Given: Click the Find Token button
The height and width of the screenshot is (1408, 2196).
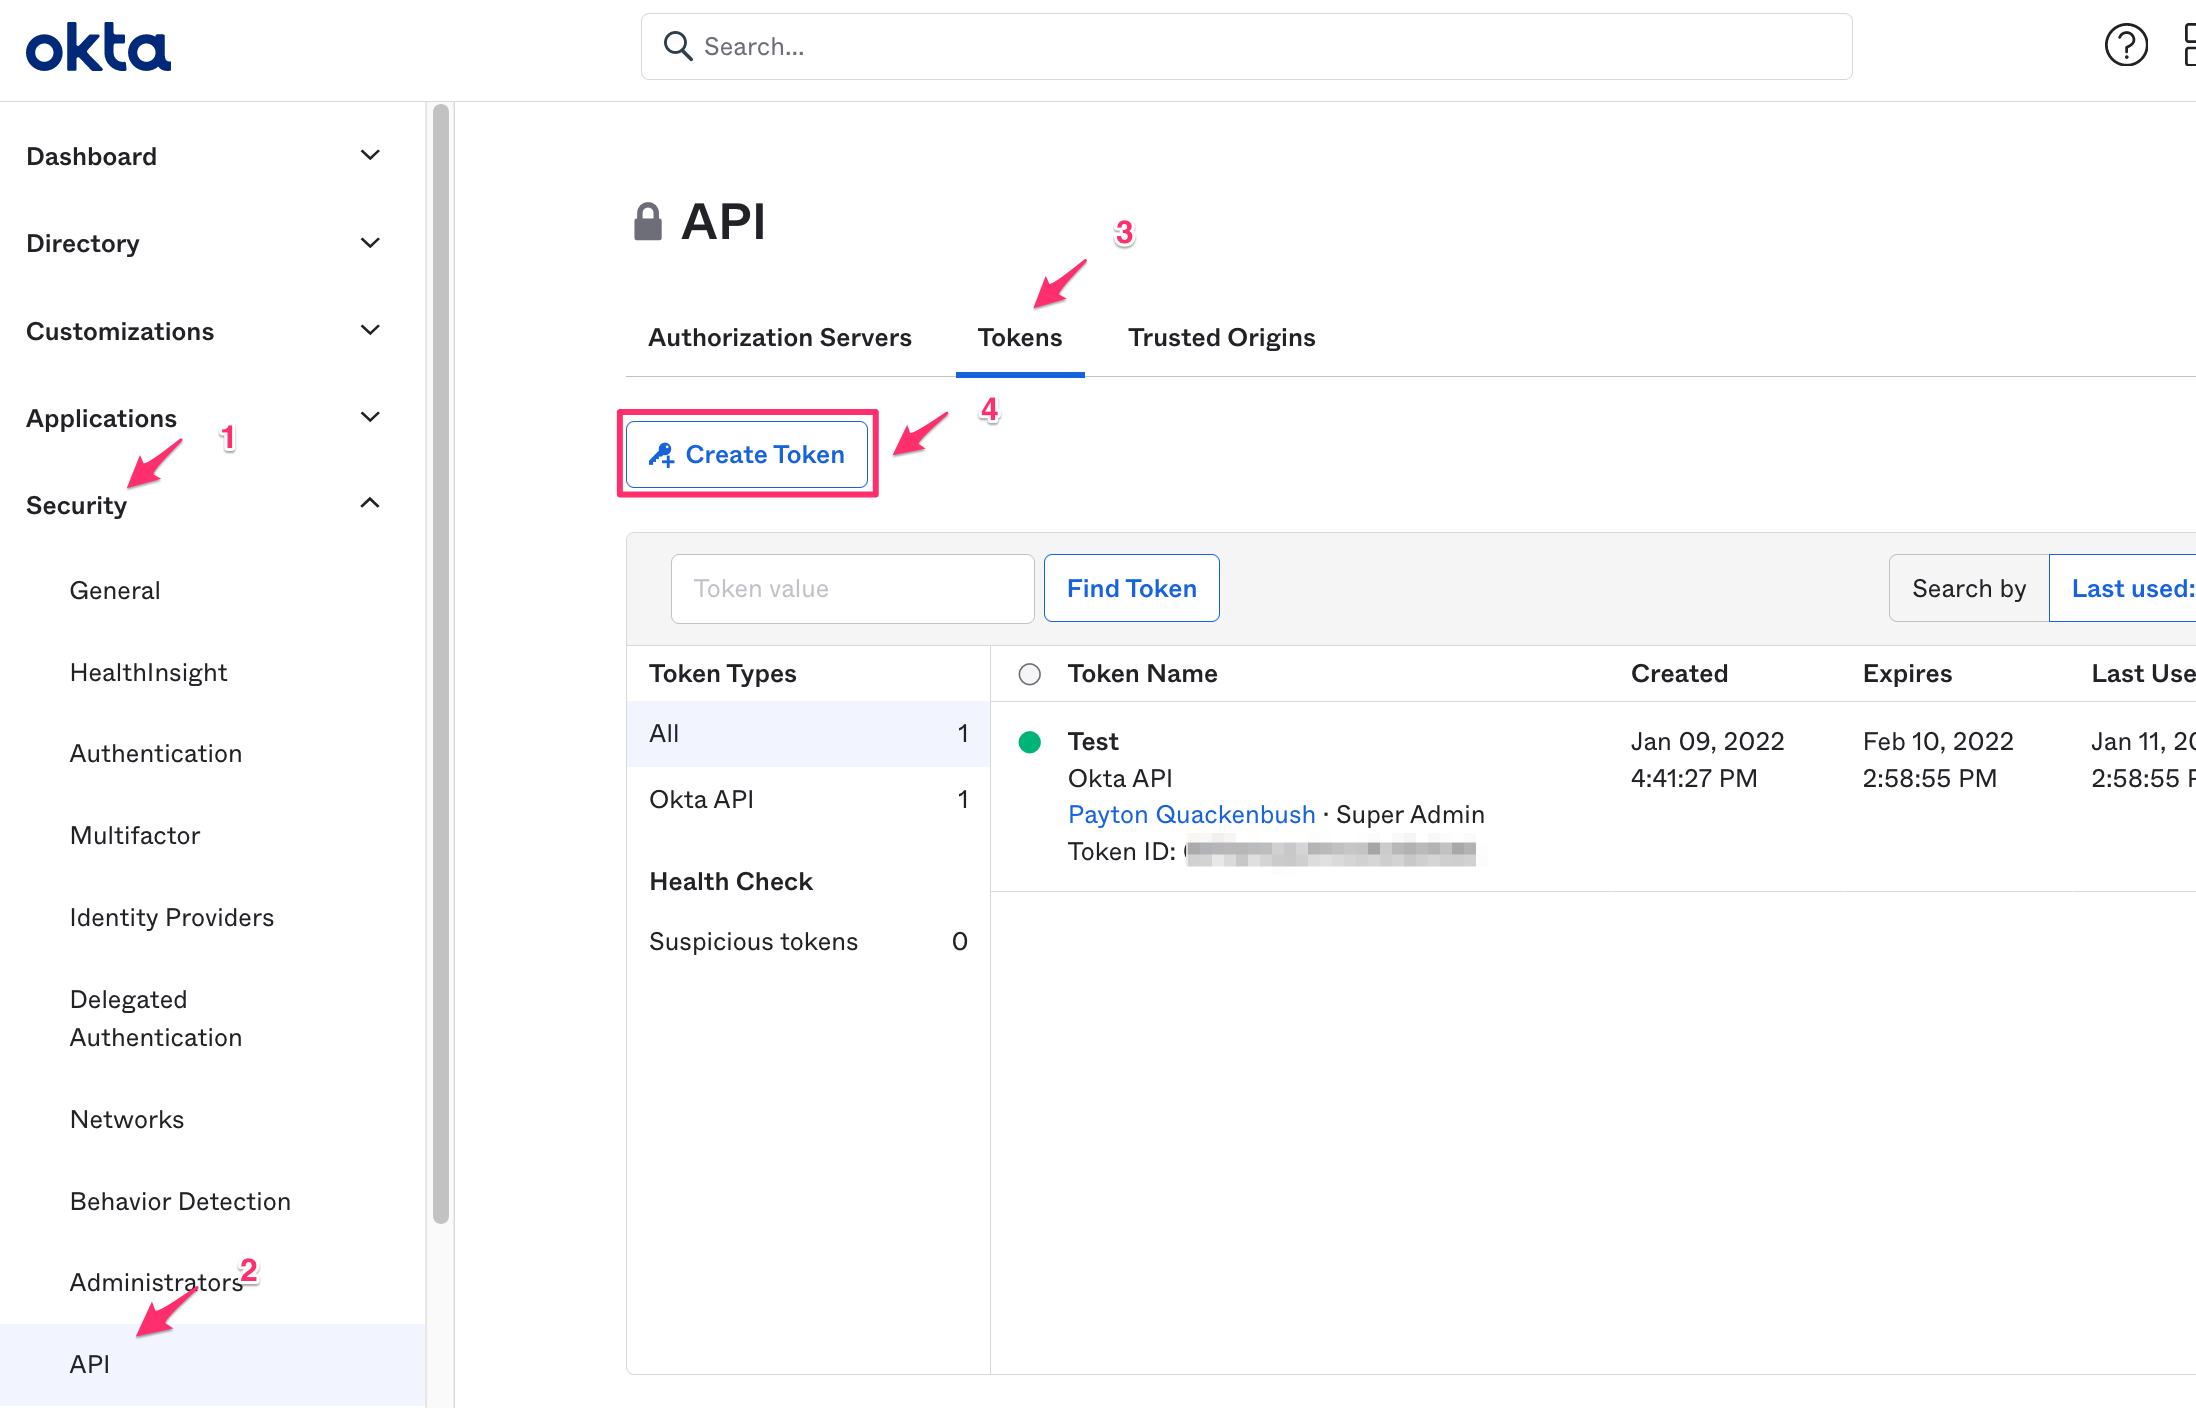Looking at the screenshot, I should pyautogui.click(x=1130, y=587).
